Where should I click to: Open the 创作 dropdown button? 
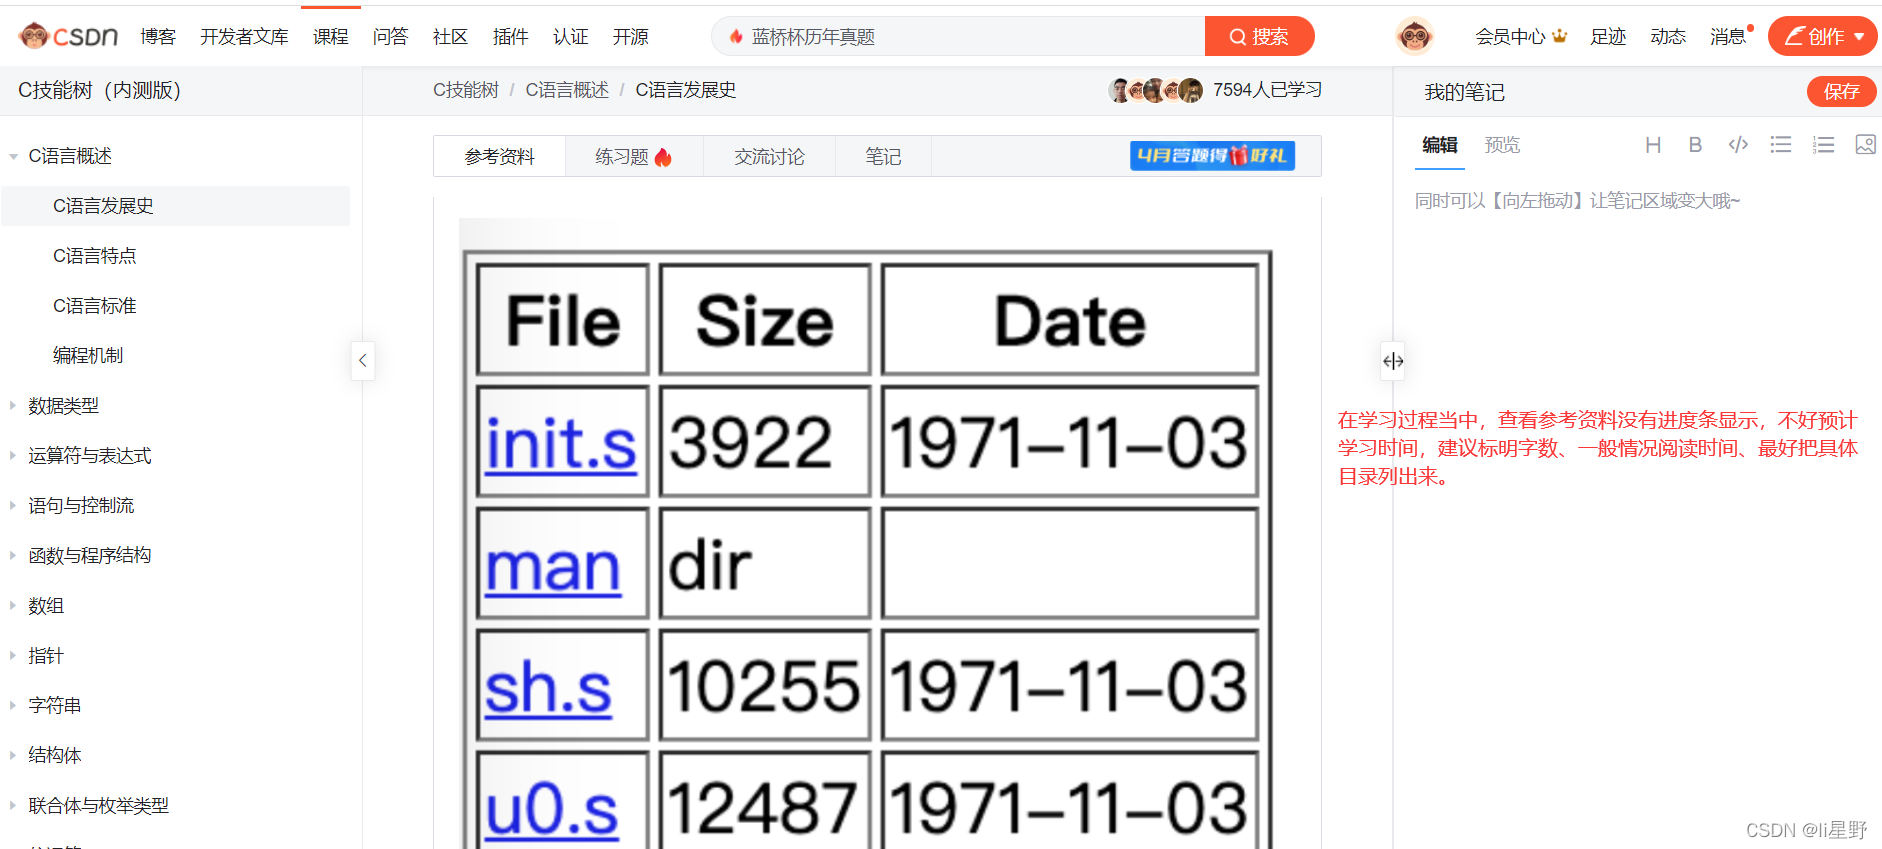pos(1822,37)
